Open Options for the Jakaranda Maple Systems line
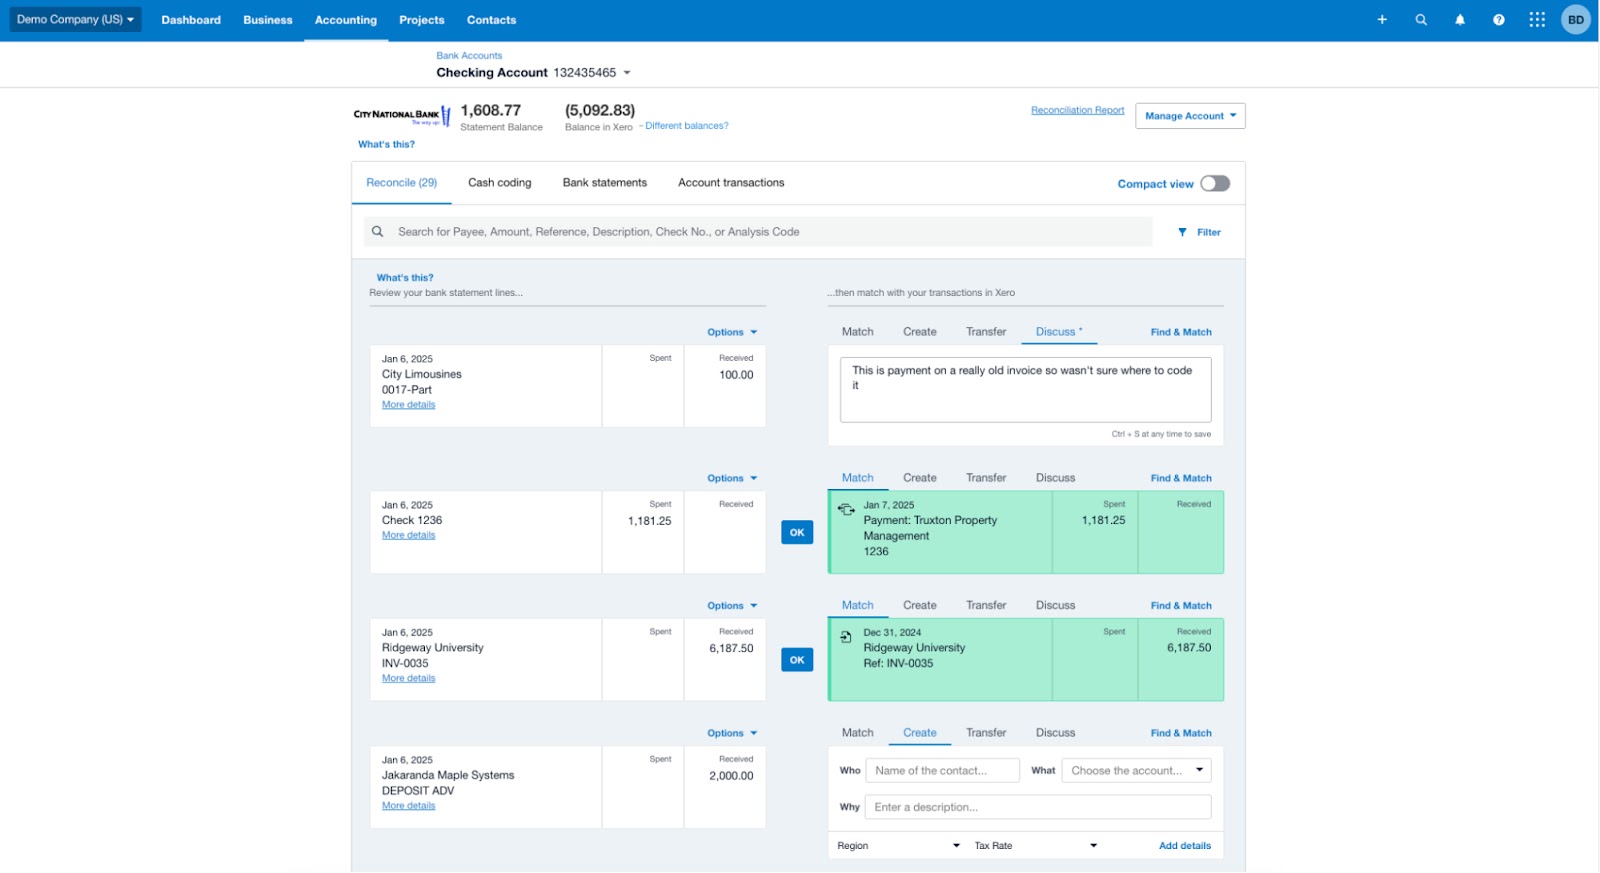Viewport: 1600px width, 873px height. click(732, 733)
